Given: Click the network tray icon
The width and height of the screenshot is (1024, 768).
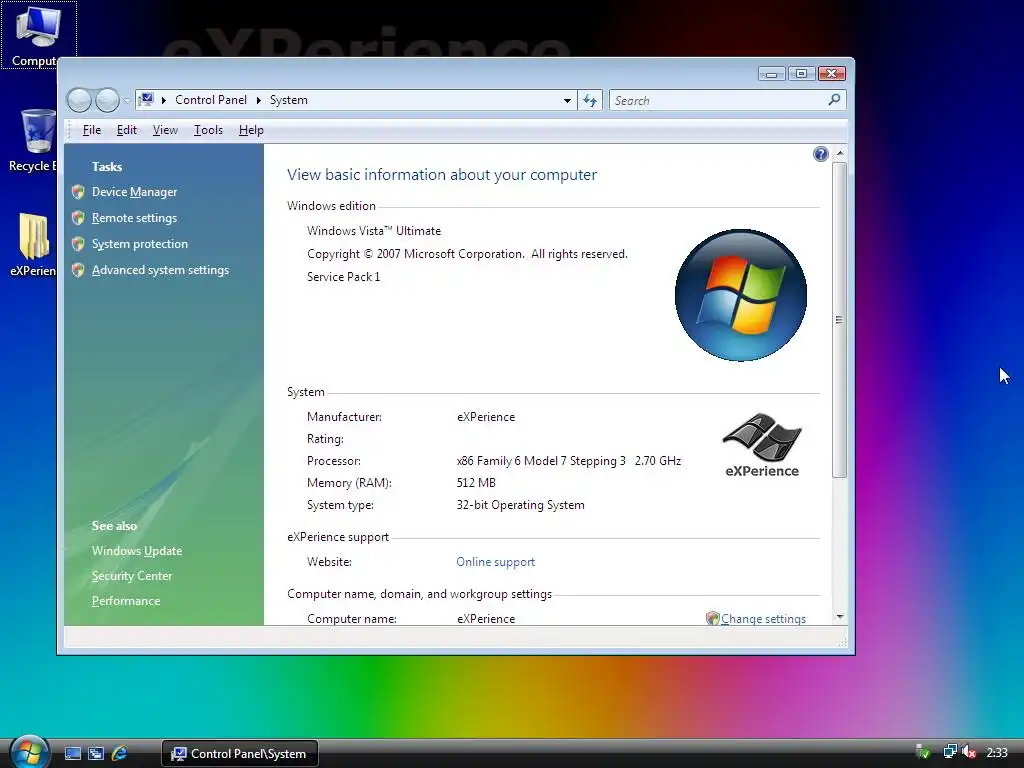Looking at the screenshot, I should click(x=950, y=752).
